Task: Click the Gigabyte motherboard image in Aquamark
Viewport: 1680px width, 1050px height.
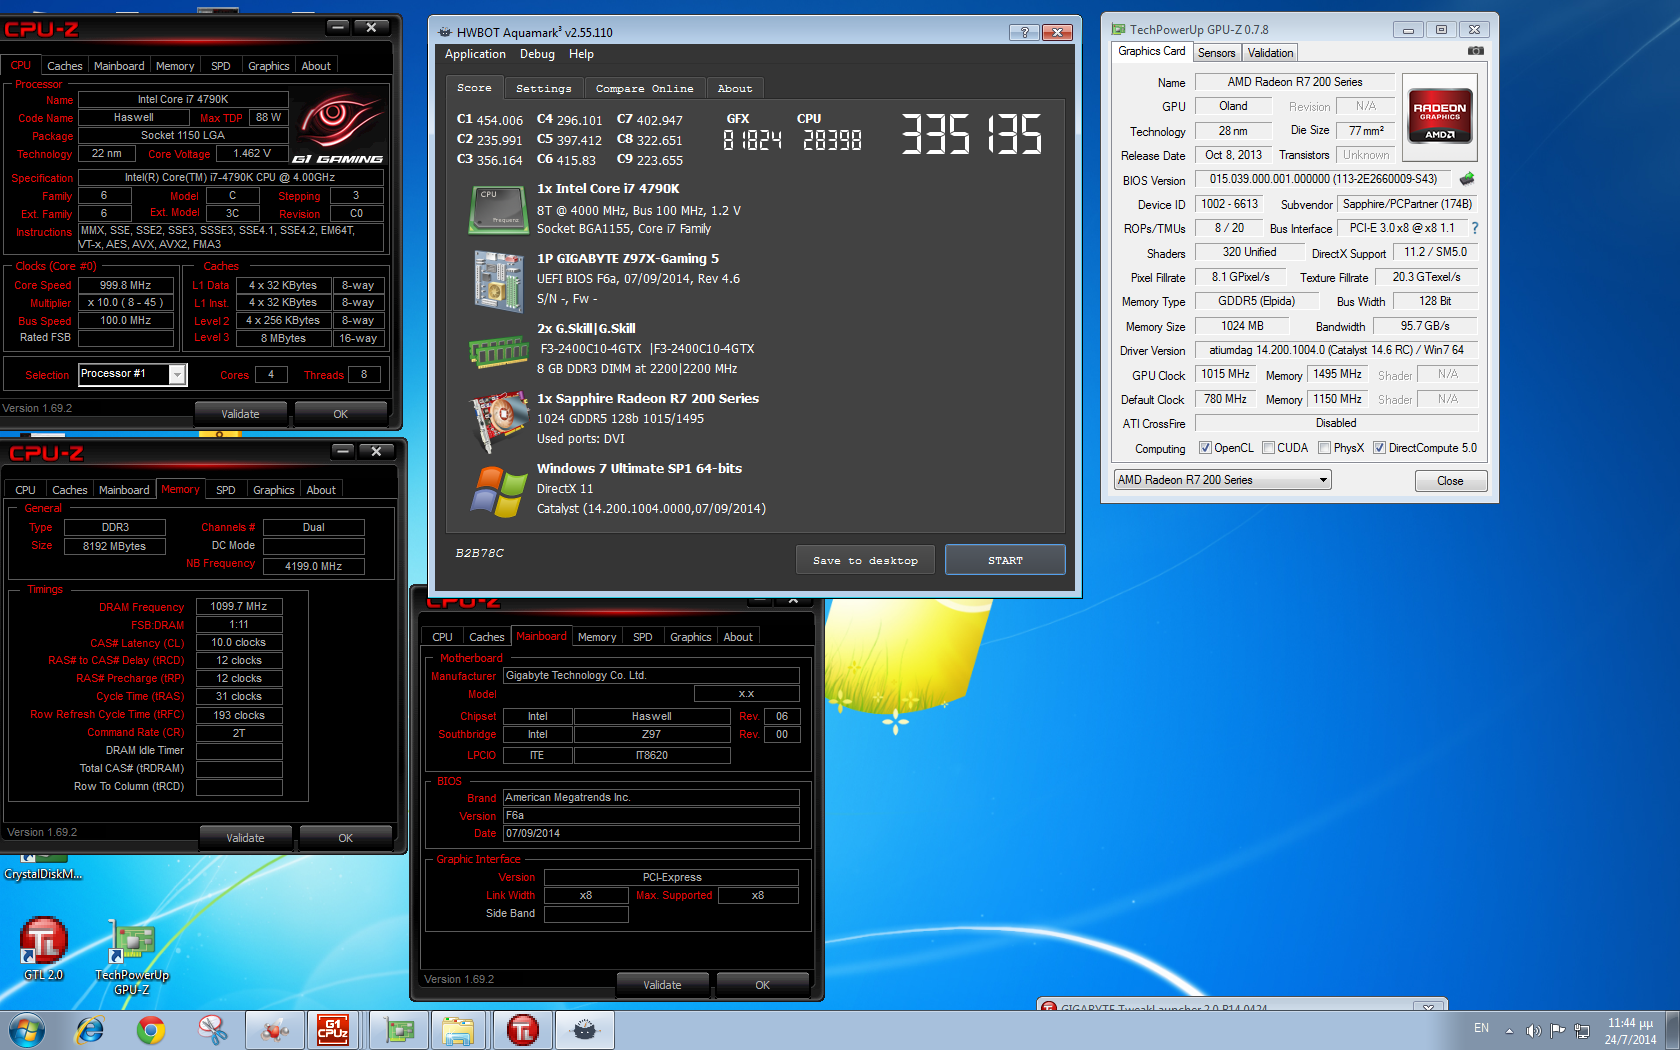Action: [499, 281]
